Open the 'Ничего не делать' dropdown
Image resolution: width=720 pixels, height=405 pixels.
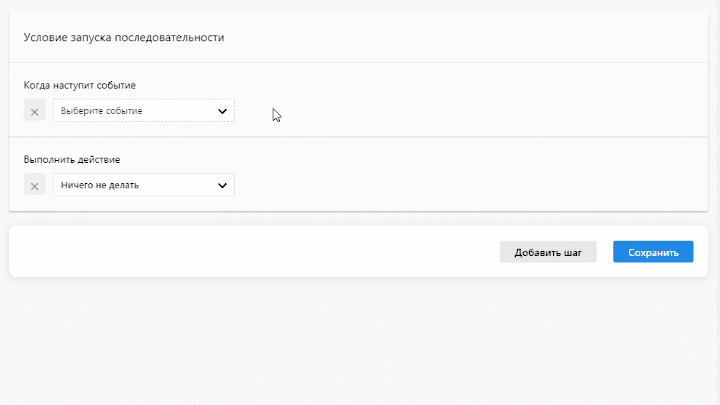coord(143,185)
